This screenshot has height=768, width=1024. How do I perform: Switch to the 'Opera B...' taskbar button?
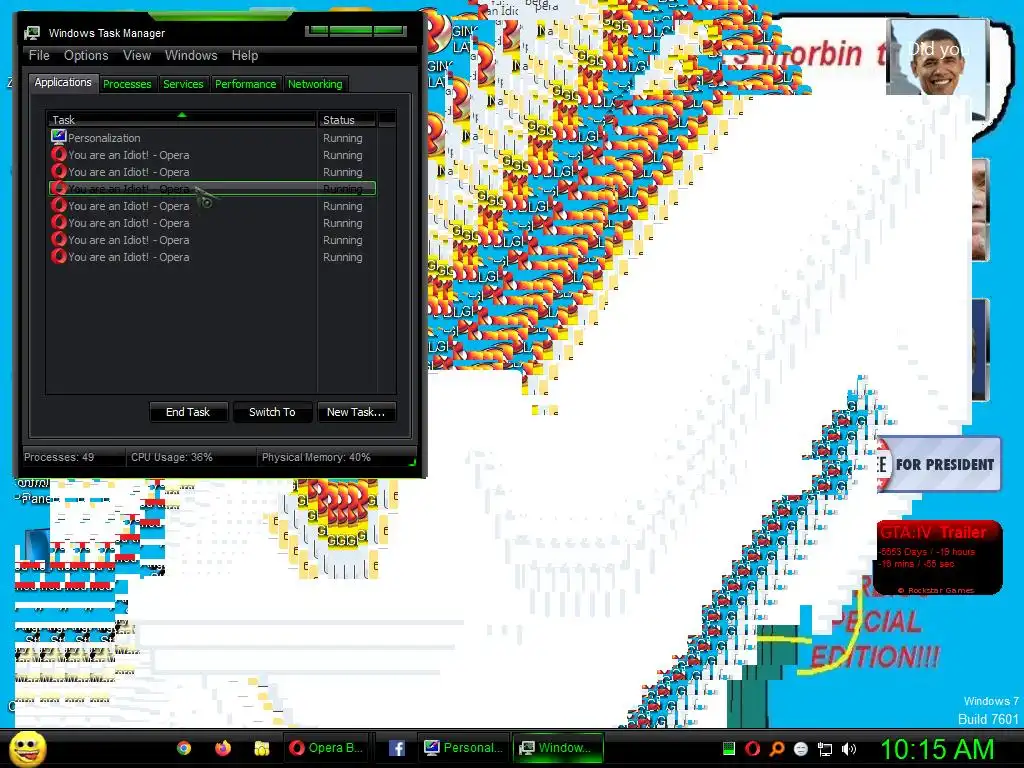[x=327, y=748]
